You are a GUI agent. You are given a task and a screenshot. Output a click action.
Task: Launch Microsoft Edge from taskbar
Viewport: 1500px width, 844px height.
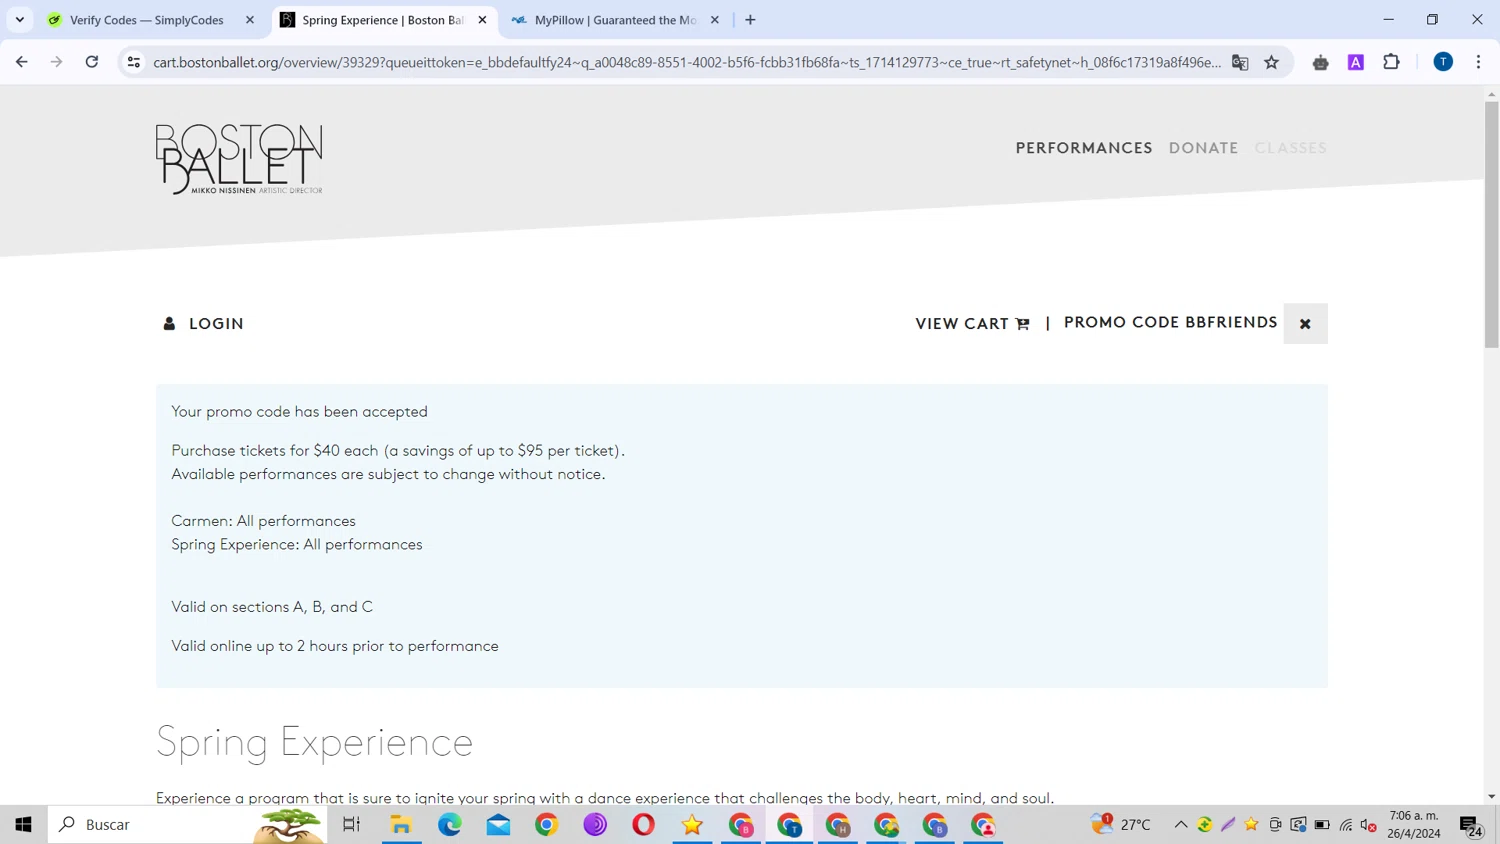450,825
